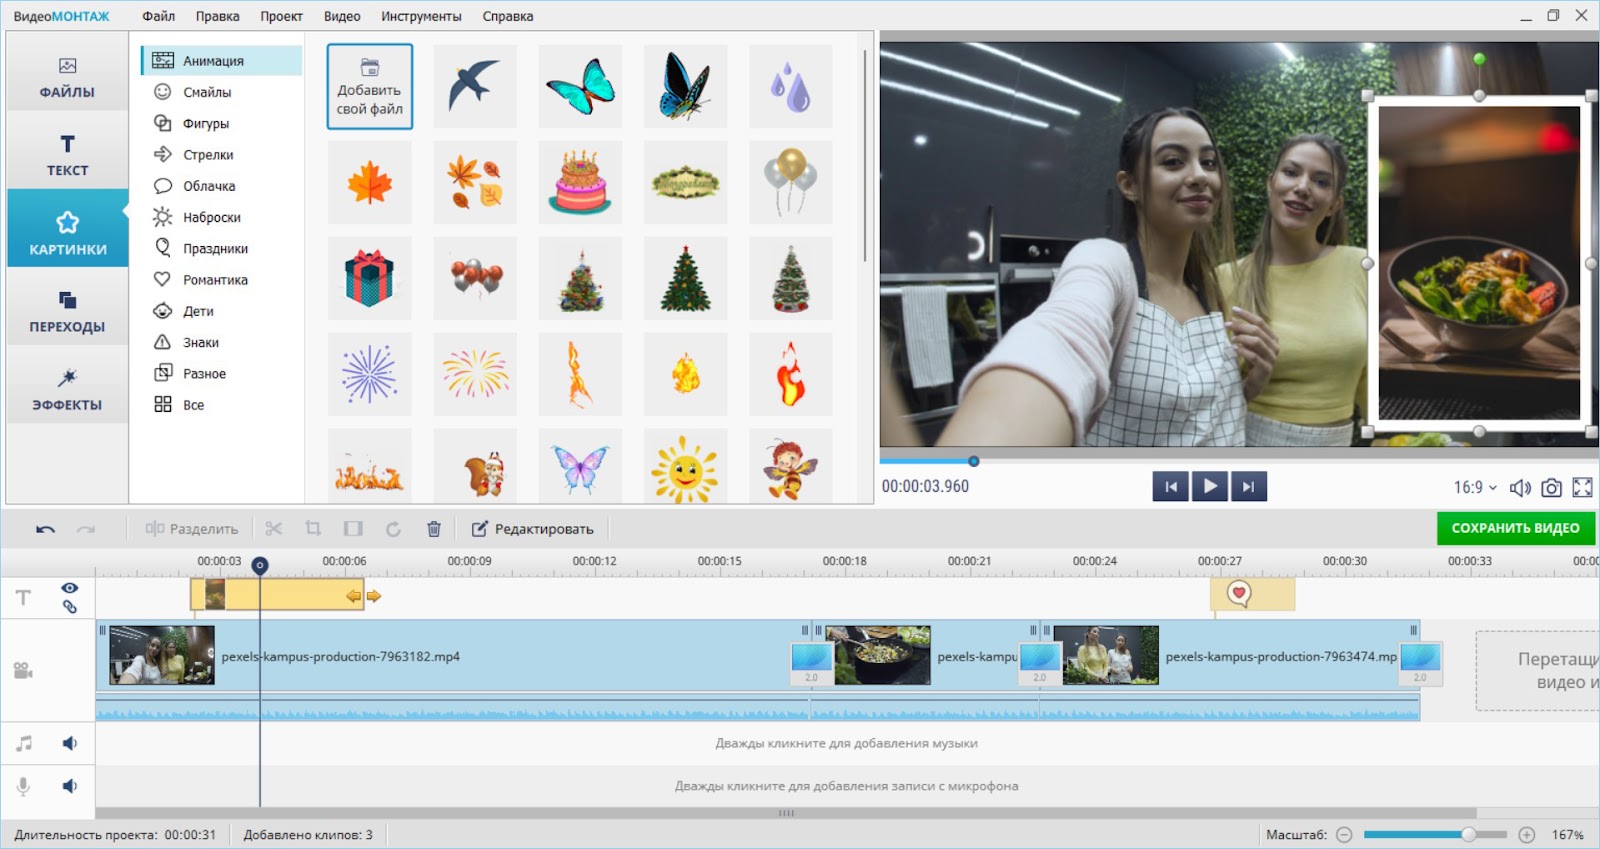The height and width of the screenshot is (849, 1600).
Task: Delete selection with trash icon
Action: [434, 529]
